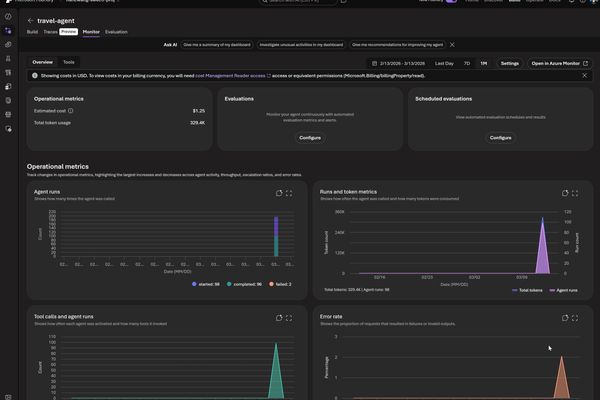The height and width of the screenshot is (400, 600).
Task: Open the shield sidebar icon
Action: 8,129
